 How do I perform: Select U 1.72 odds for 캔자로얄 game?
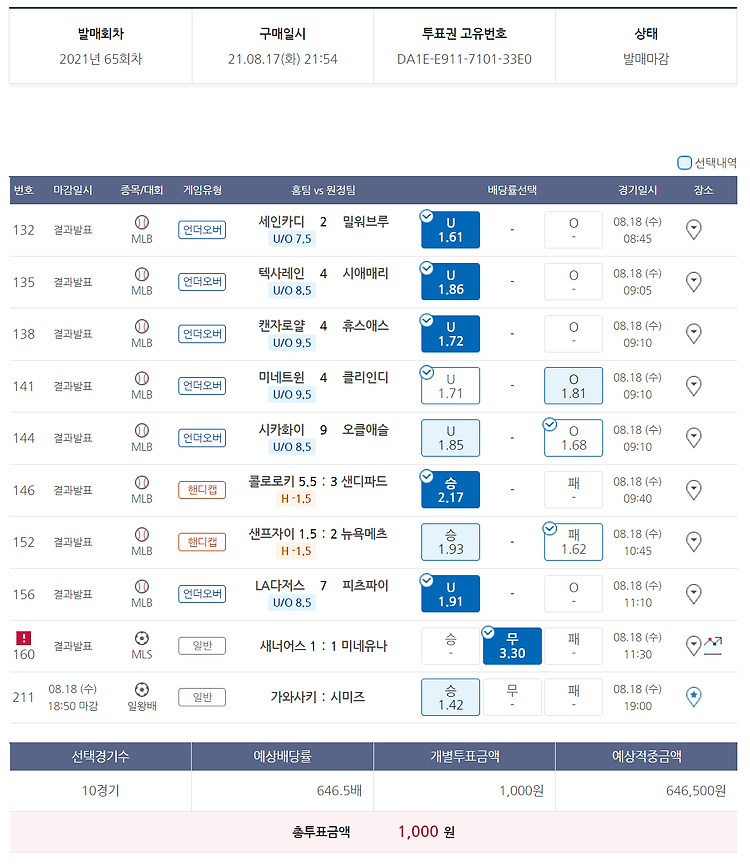pos(450,334)
